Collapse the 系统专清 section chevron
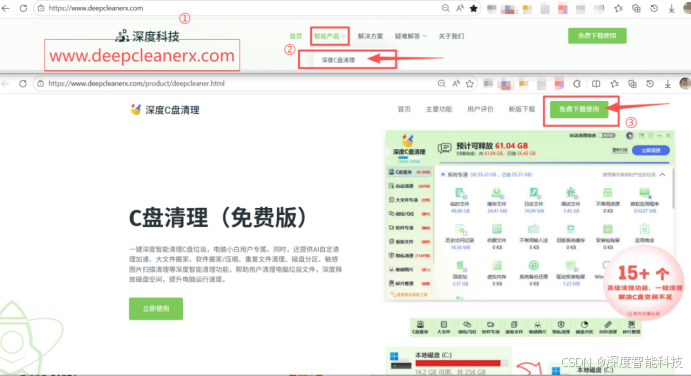 [x=662, y=175]
